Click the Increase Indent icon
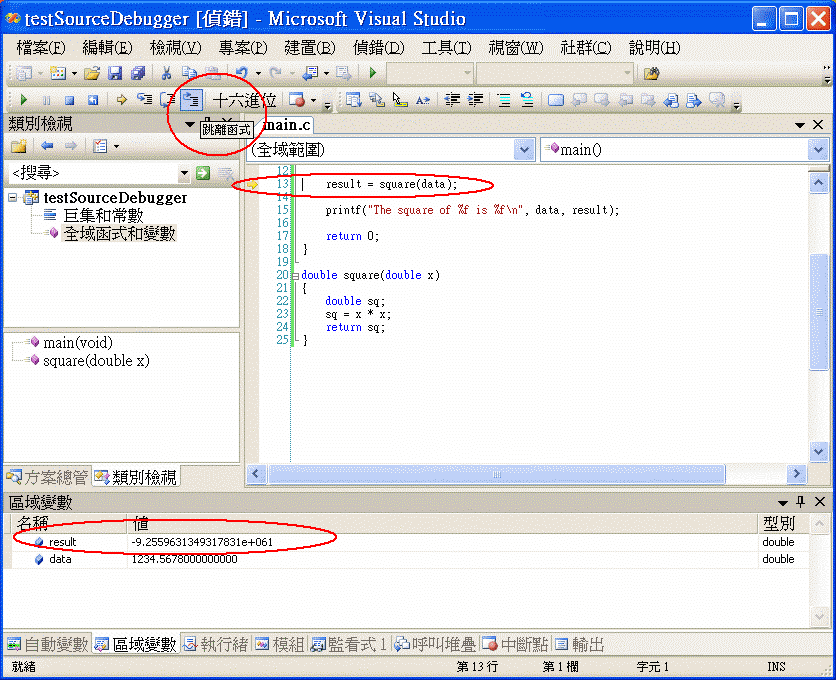Viewport: 836px width, 680px height. [475, 100]
